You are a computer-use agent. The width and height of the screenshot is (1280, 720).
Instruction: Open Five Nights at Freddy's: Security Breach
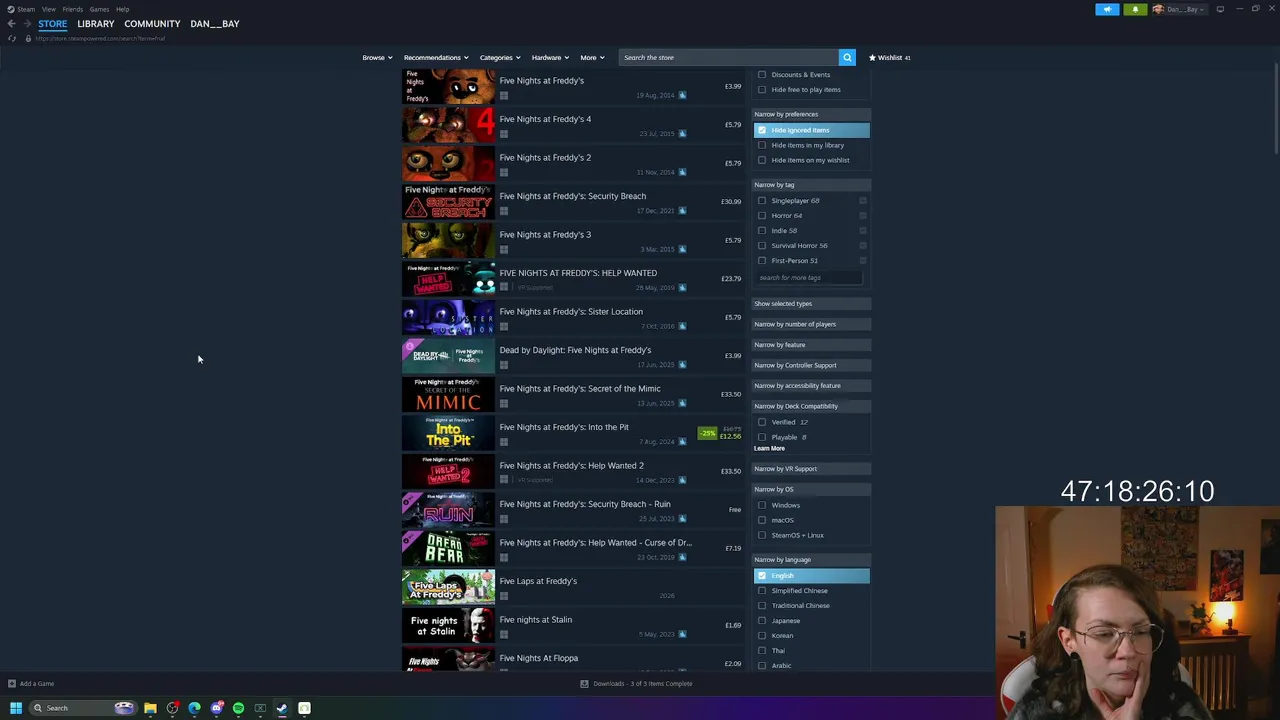(x=572, y=202)
